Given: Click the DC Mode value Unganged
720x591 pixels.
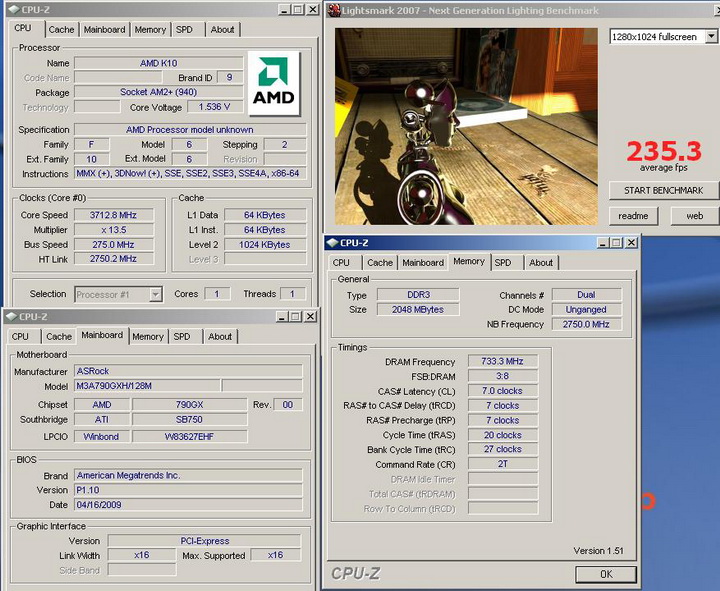Looking at the screenshot, I should click(x=586, y=310).
